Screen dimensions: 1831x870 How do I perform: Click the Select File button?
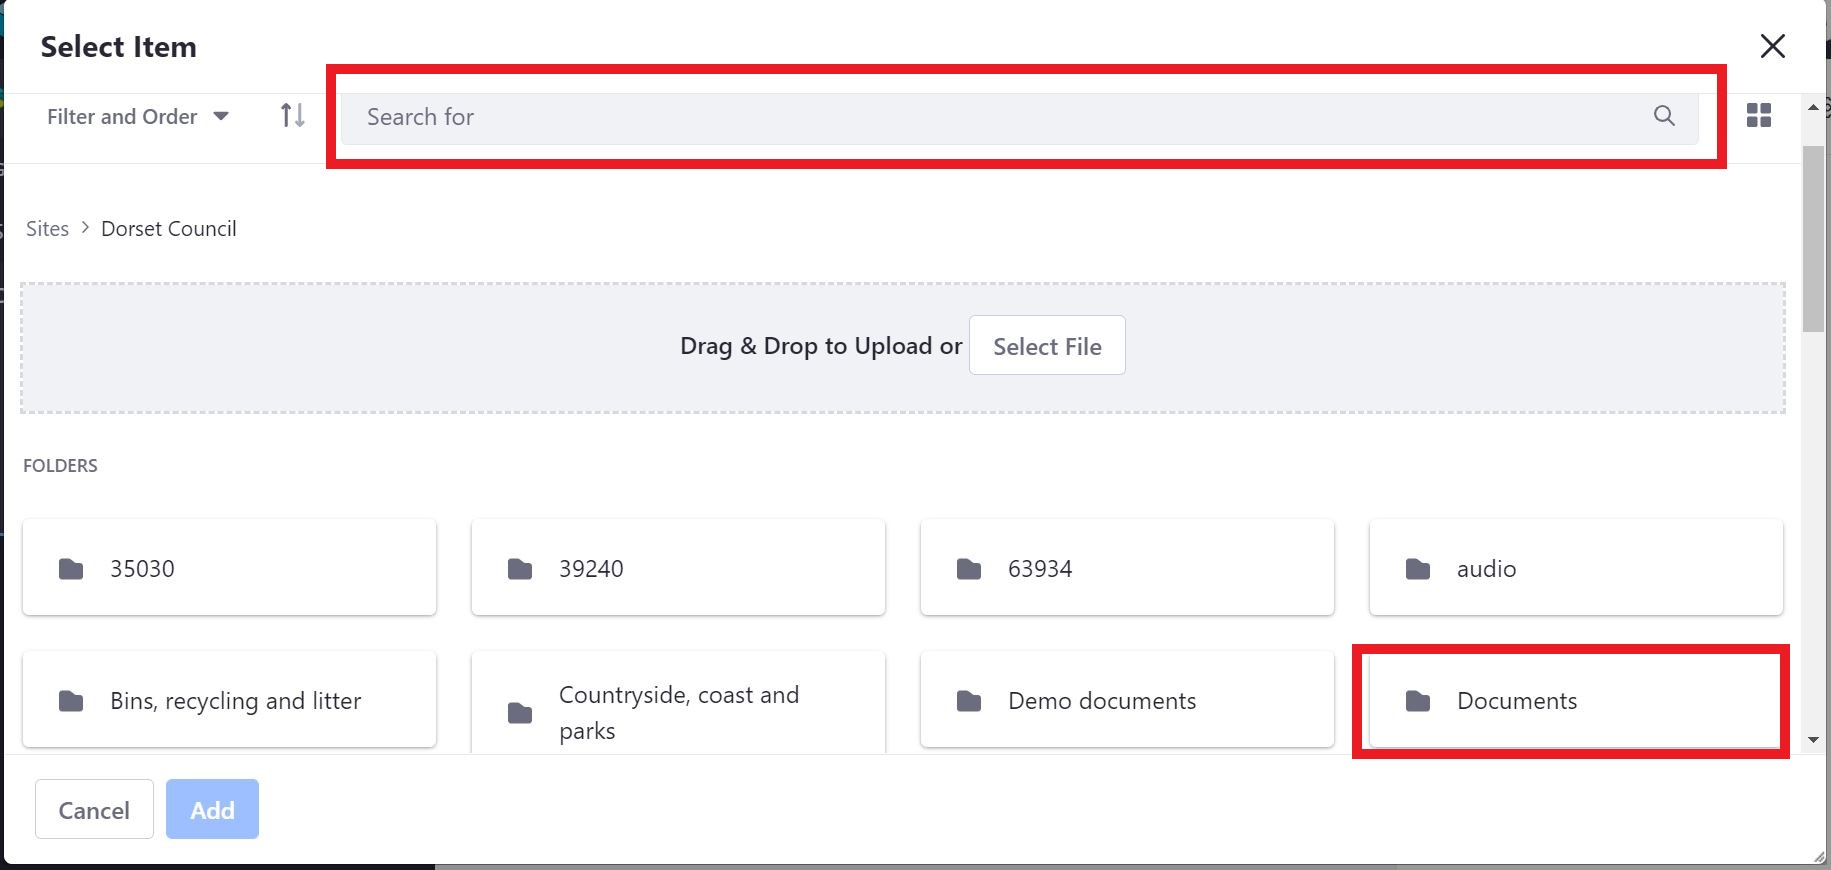(1046, 345)
